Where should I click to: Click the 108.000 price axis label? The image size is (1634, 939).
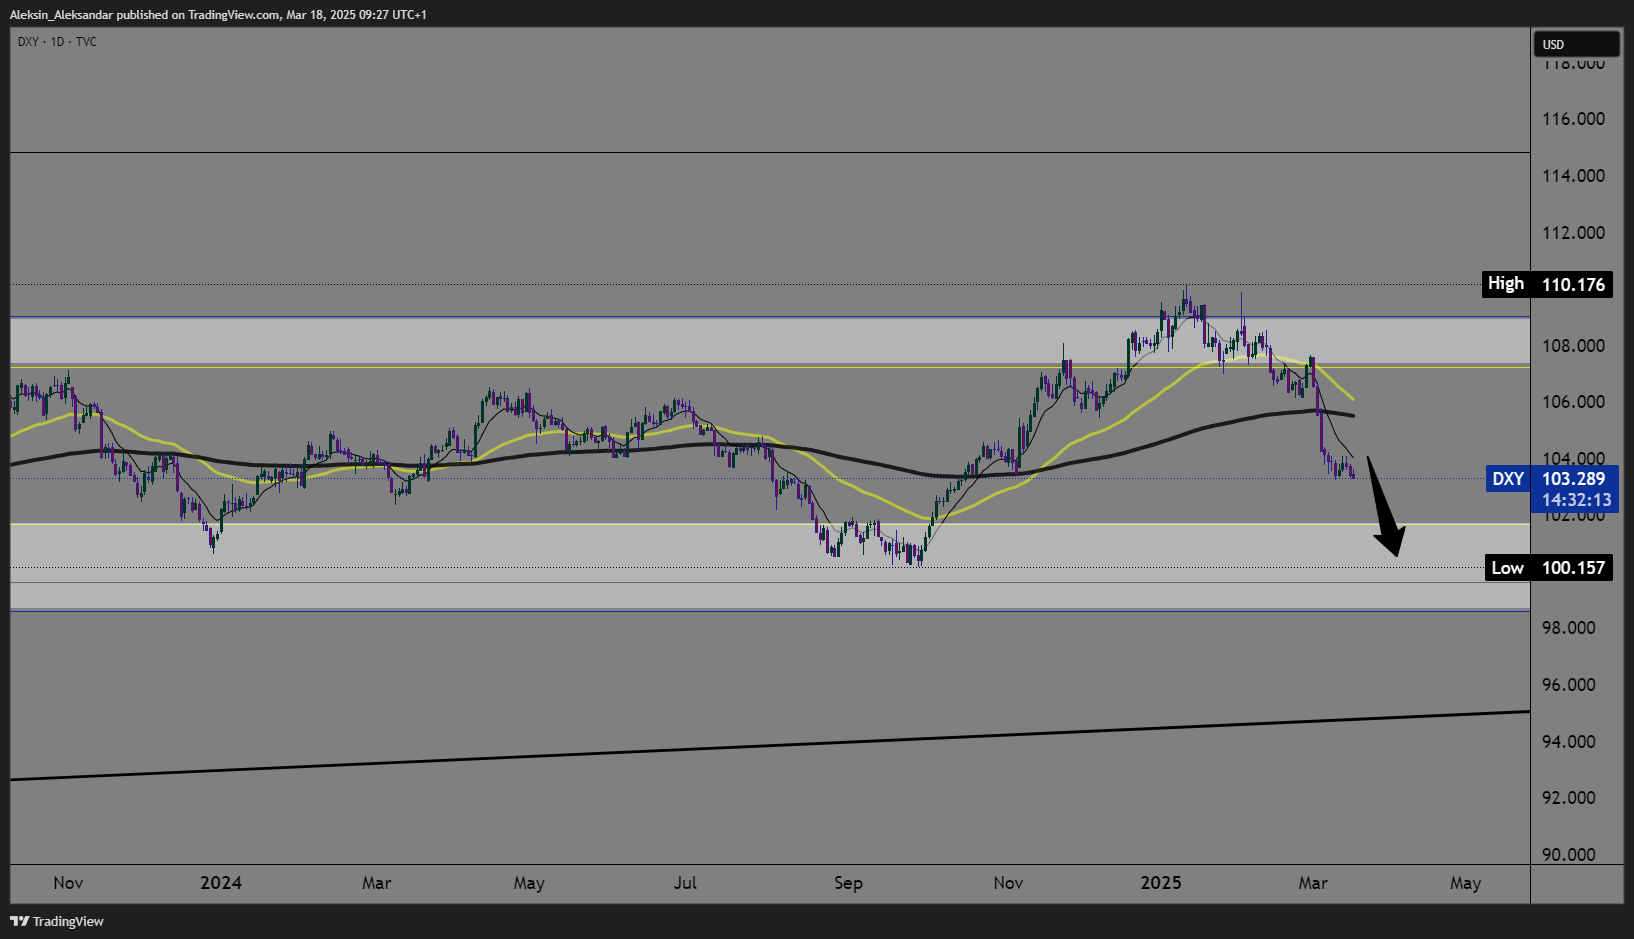(1574, 346)
